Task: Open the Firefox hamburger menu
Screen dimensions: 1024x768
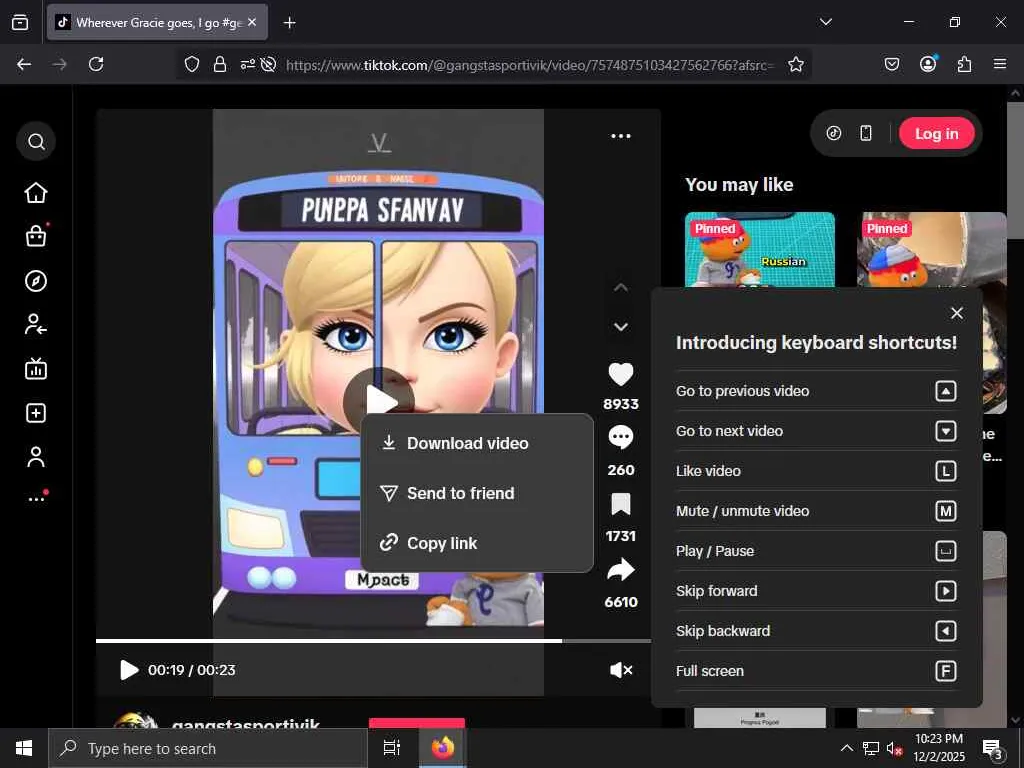Action: point(1000,64)
